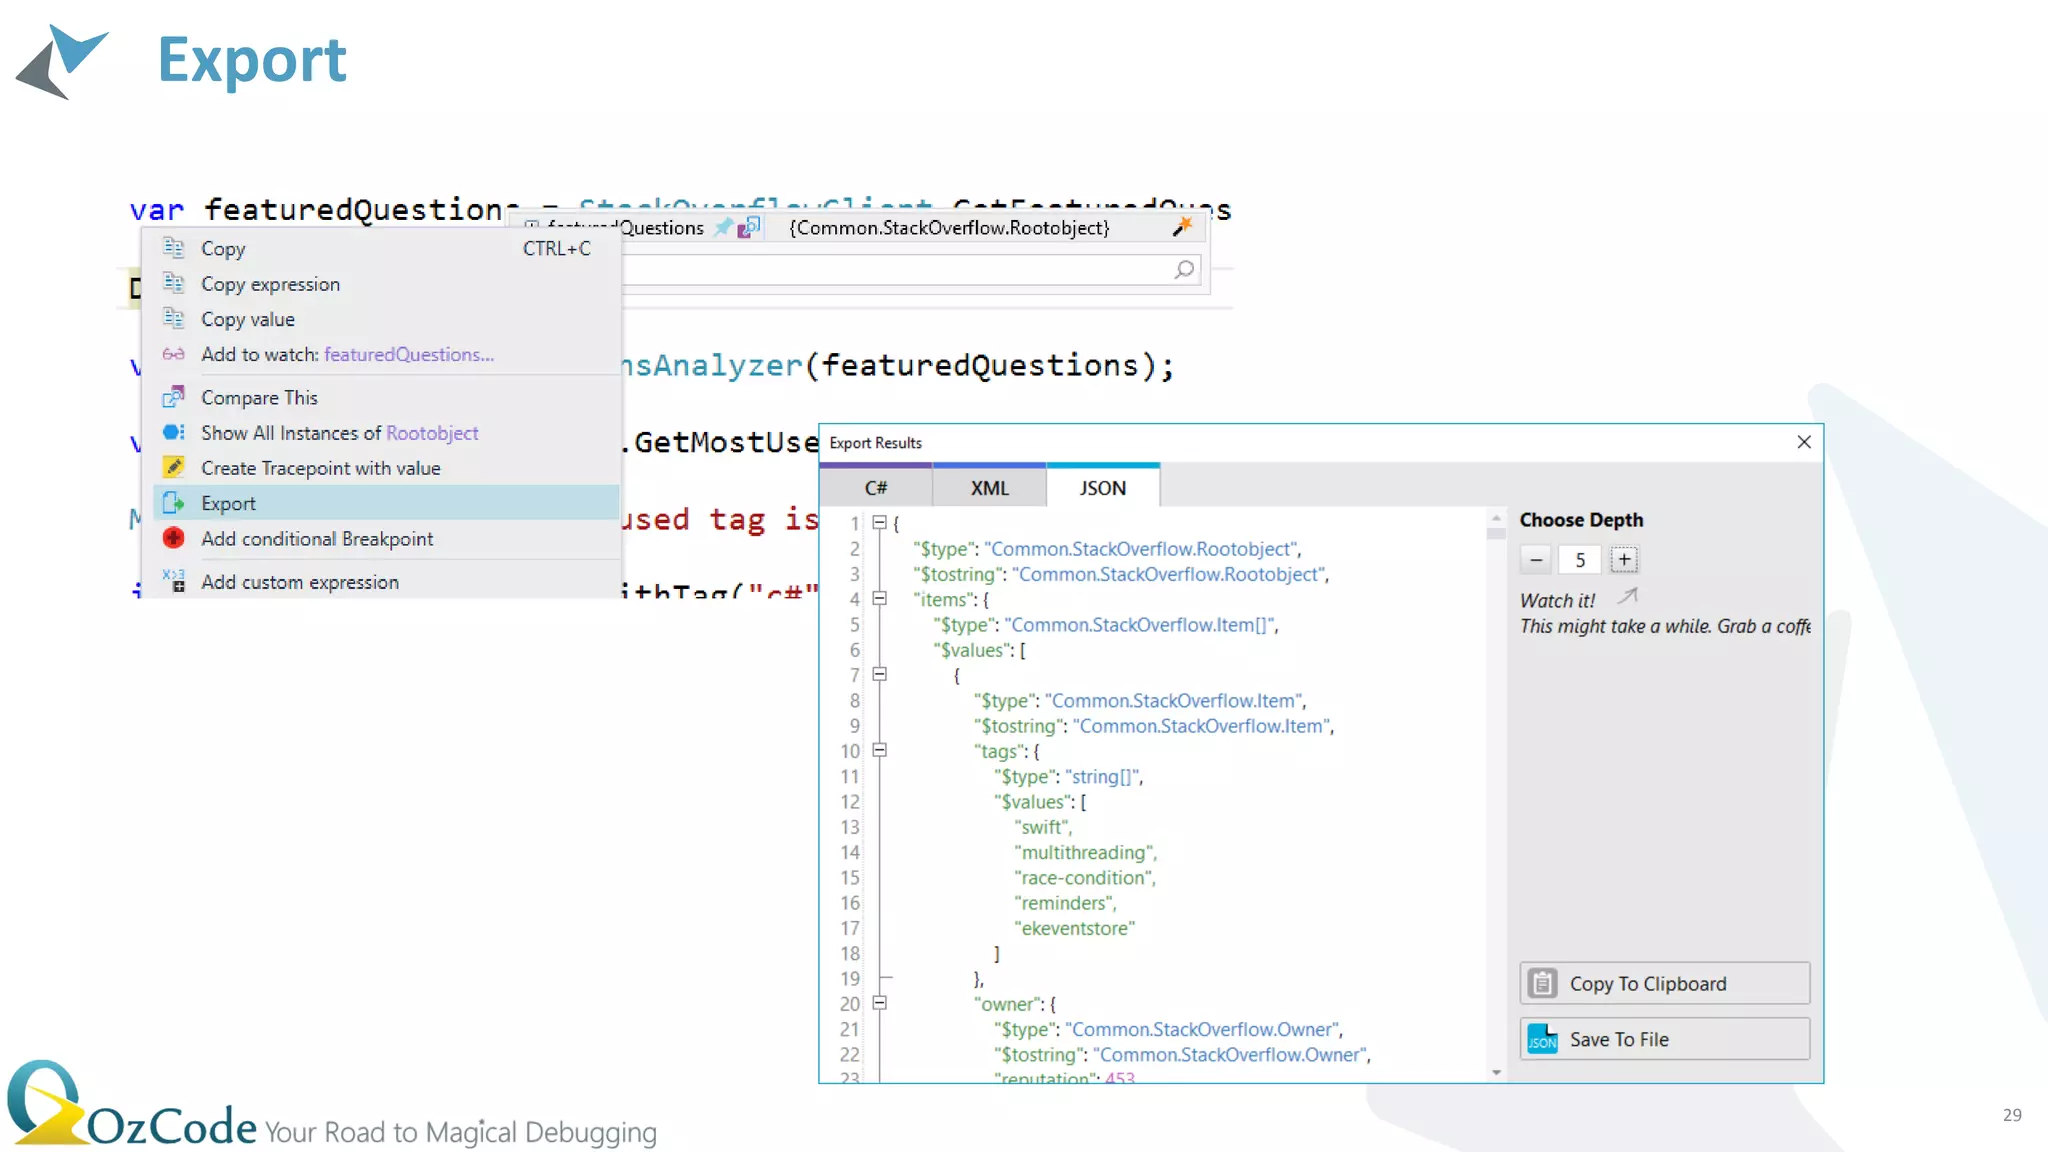Collapse the "items" node at line 4
2048x1152 pixels.
880,598
